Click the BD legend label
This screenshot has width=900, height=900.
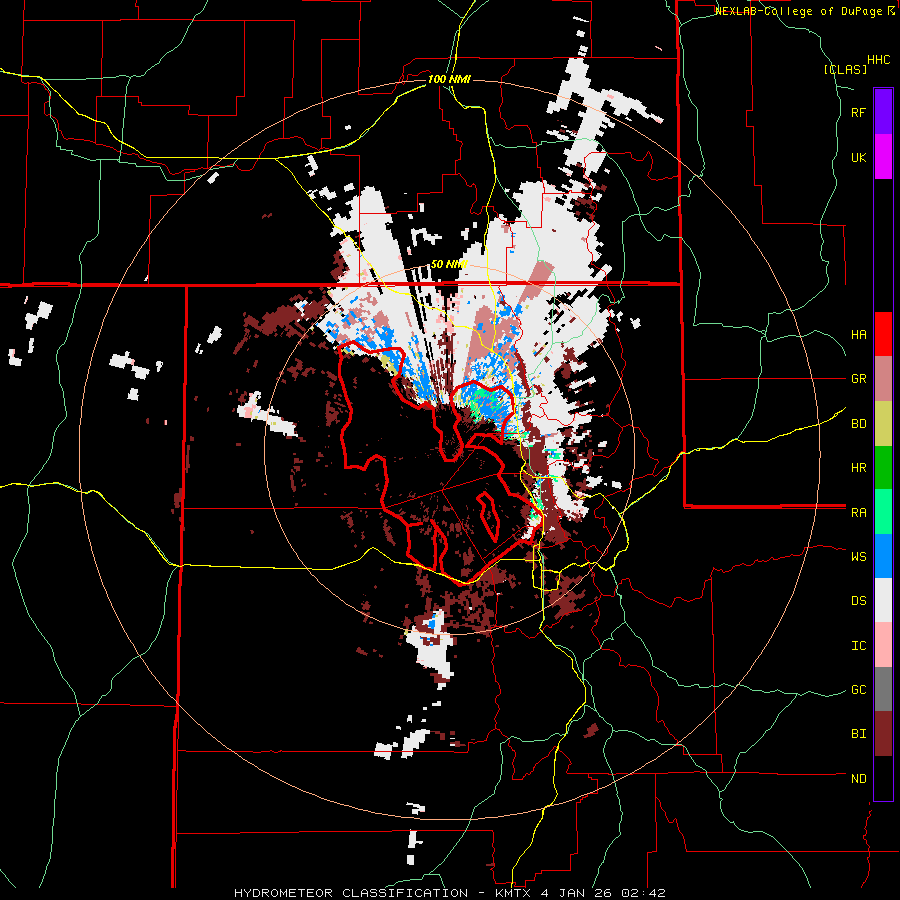pyautogui.click(x=858, y=424)
